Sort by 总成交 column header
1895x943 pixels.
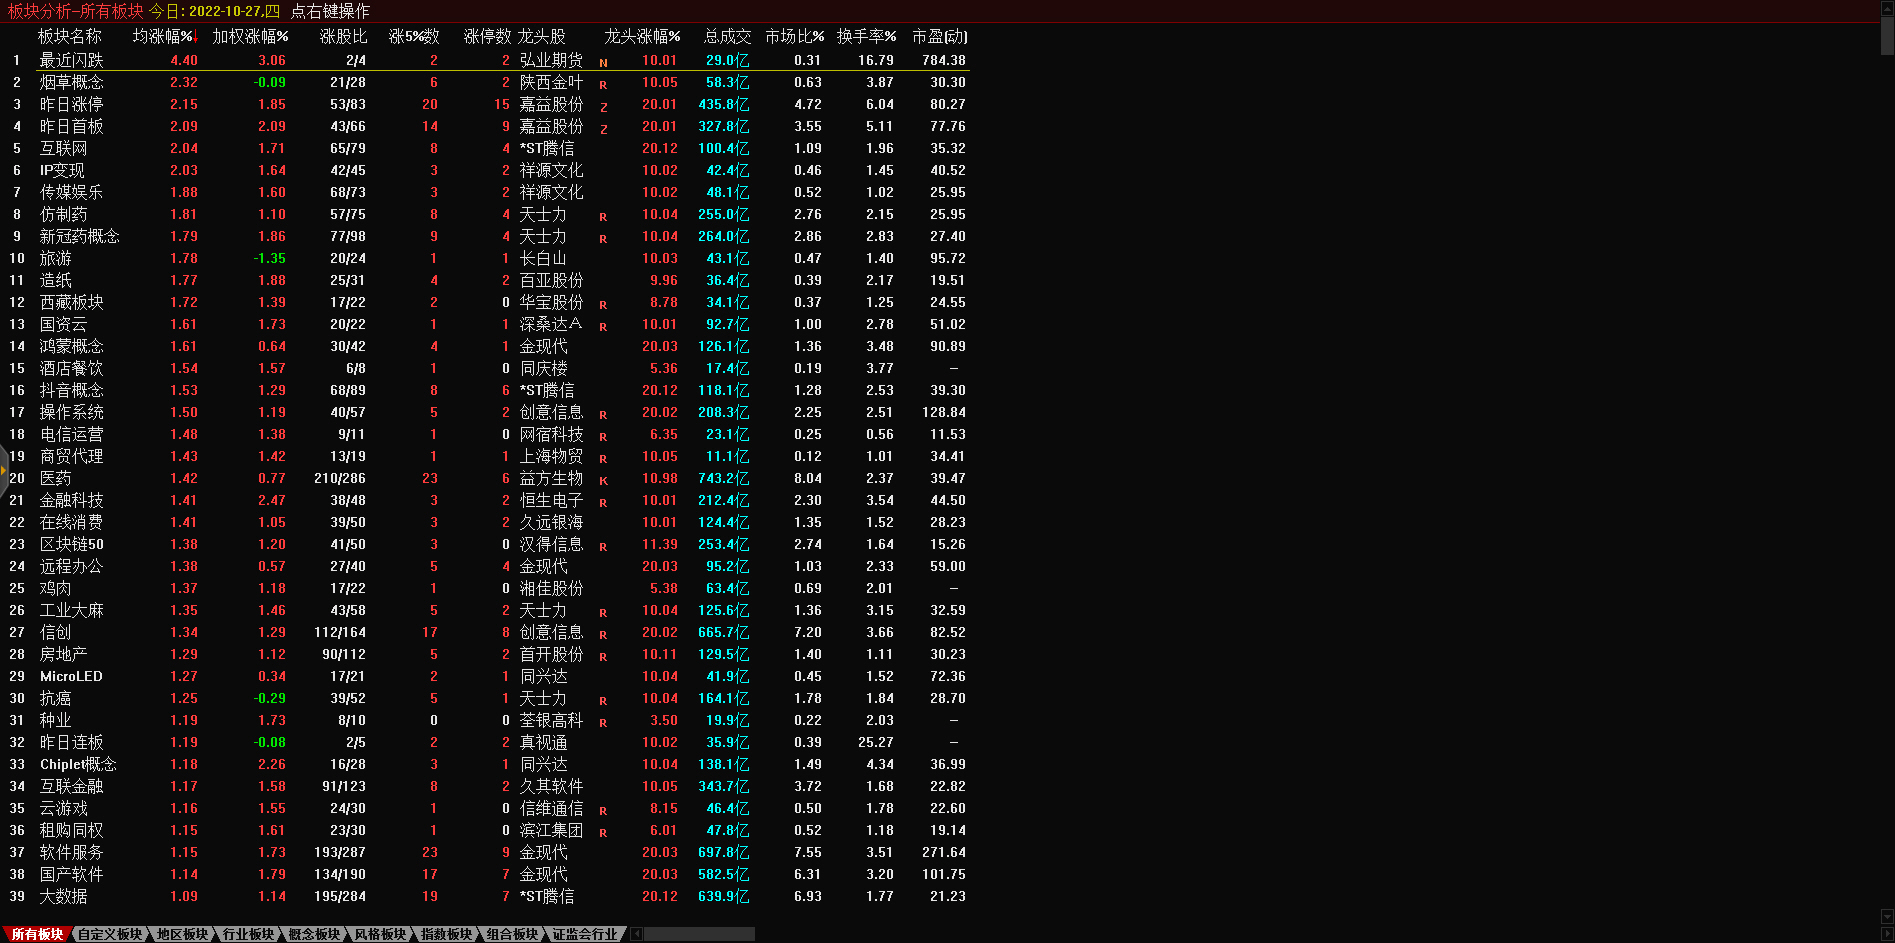727,37
